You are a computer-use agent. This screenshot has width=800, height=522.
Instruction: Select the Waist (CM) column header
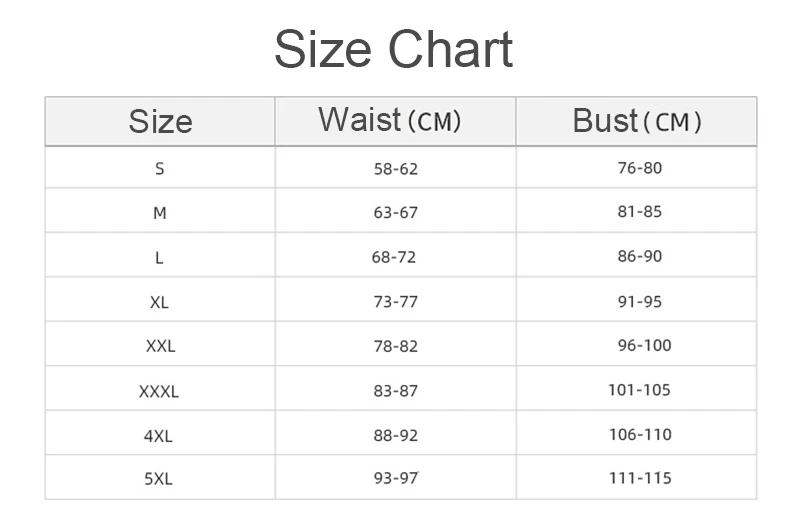point(395,121)
